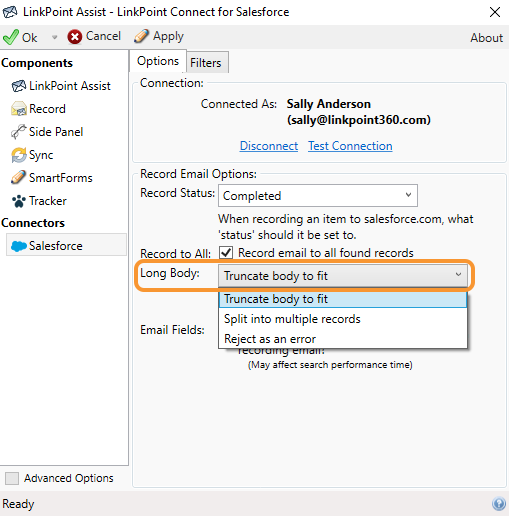Screen dimensions: 509x516
Task: Click the Sally Anderson connected name
Action: tap(328, 104)
